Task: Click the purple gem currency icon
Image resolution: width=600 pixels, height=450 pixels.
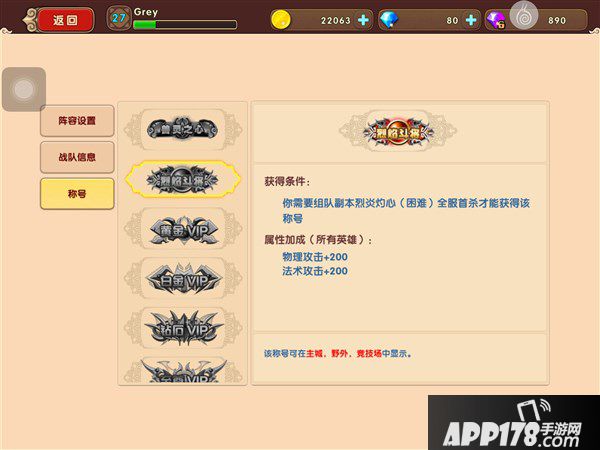Action: (496, 20)
